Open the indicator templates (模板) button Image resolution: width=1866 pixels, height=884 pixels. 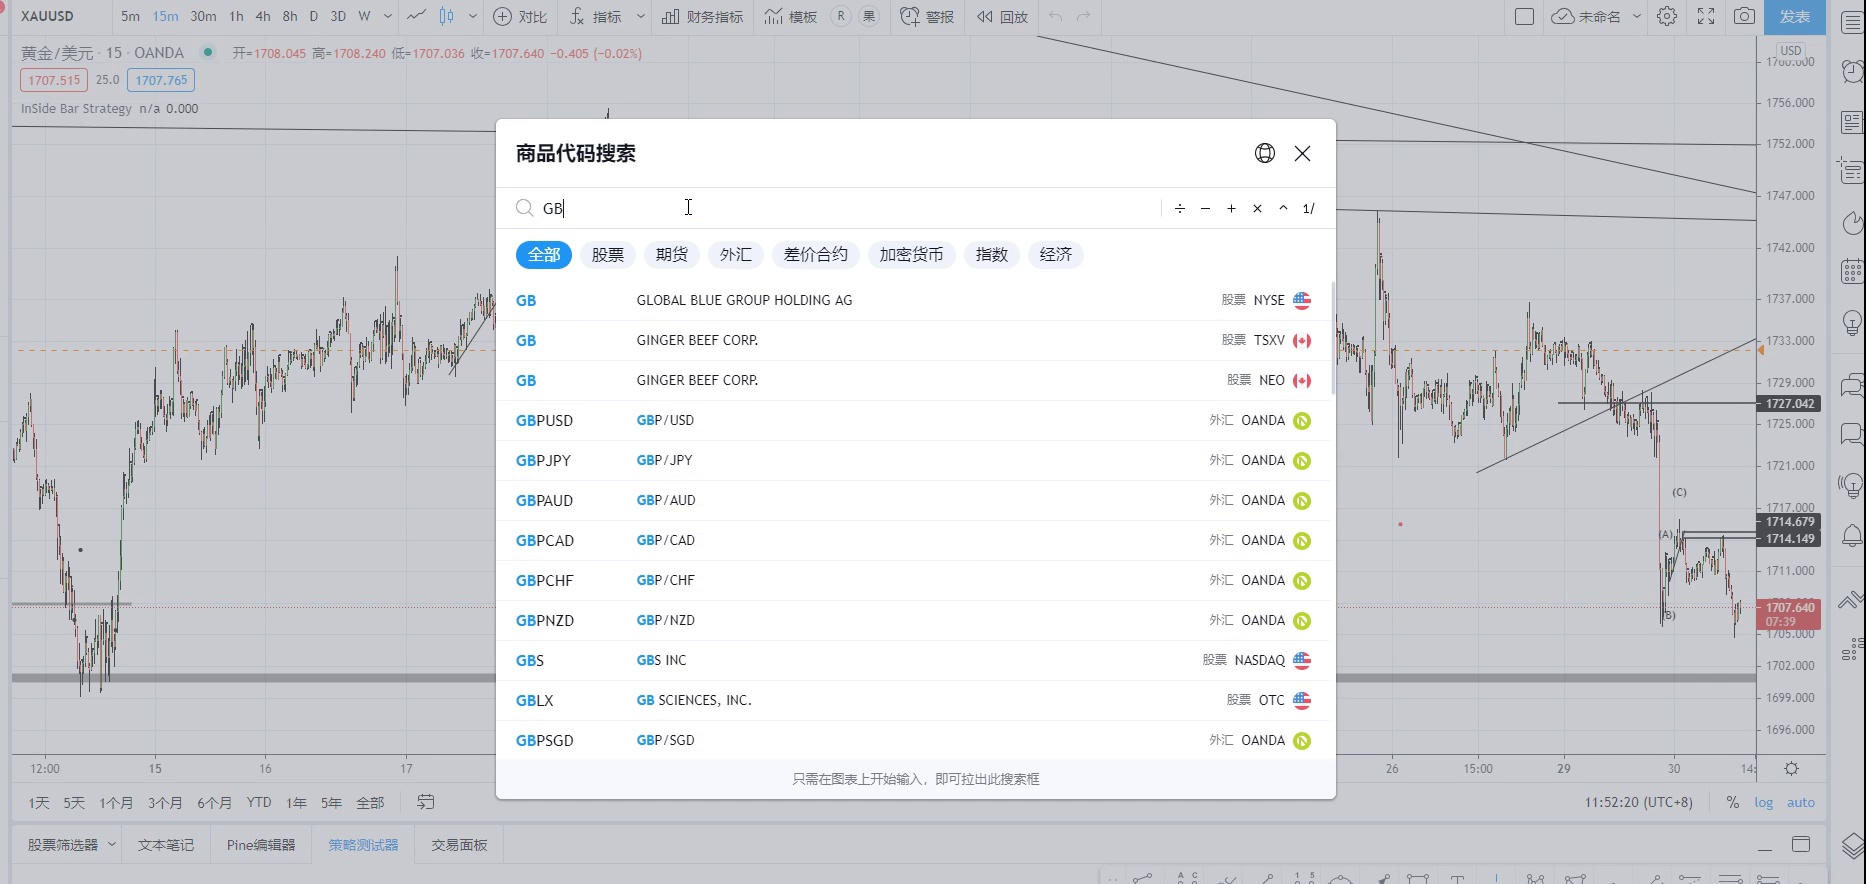click(x=791, y=16)
